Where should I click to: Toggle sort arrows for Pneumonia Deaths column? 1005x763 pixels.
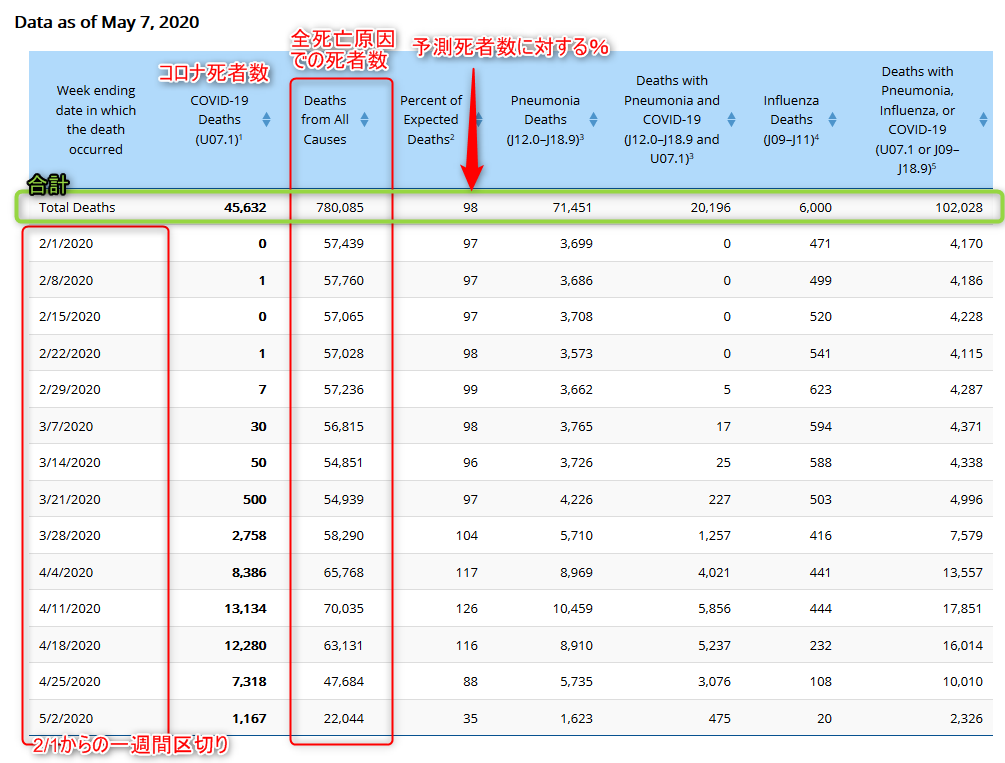pos(594,120)
